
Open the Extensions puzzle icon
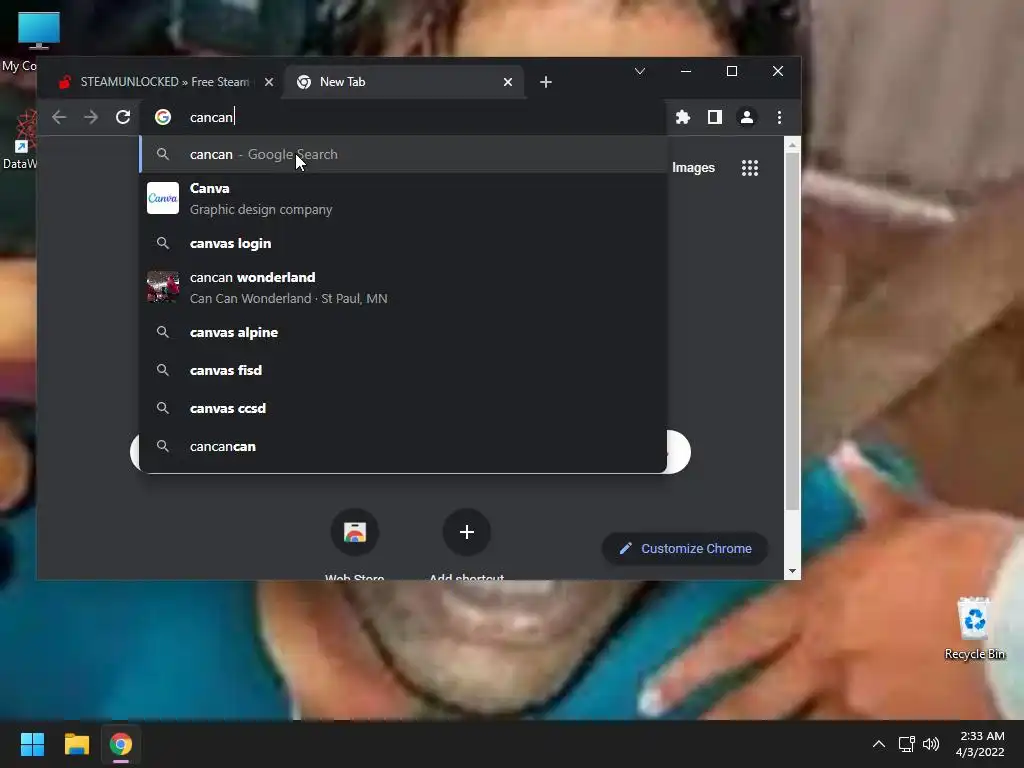click(682, 118)
